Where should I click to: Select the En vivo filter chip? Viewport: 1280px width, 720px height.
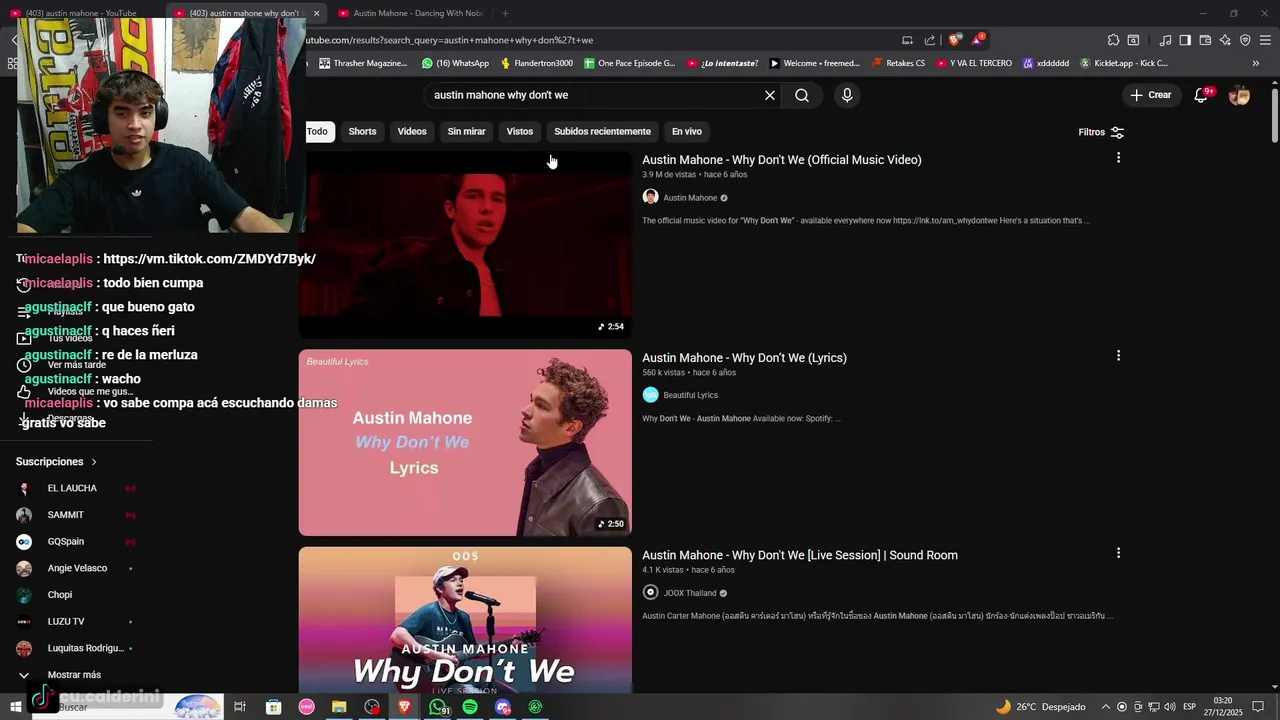[x=687, y=132]
